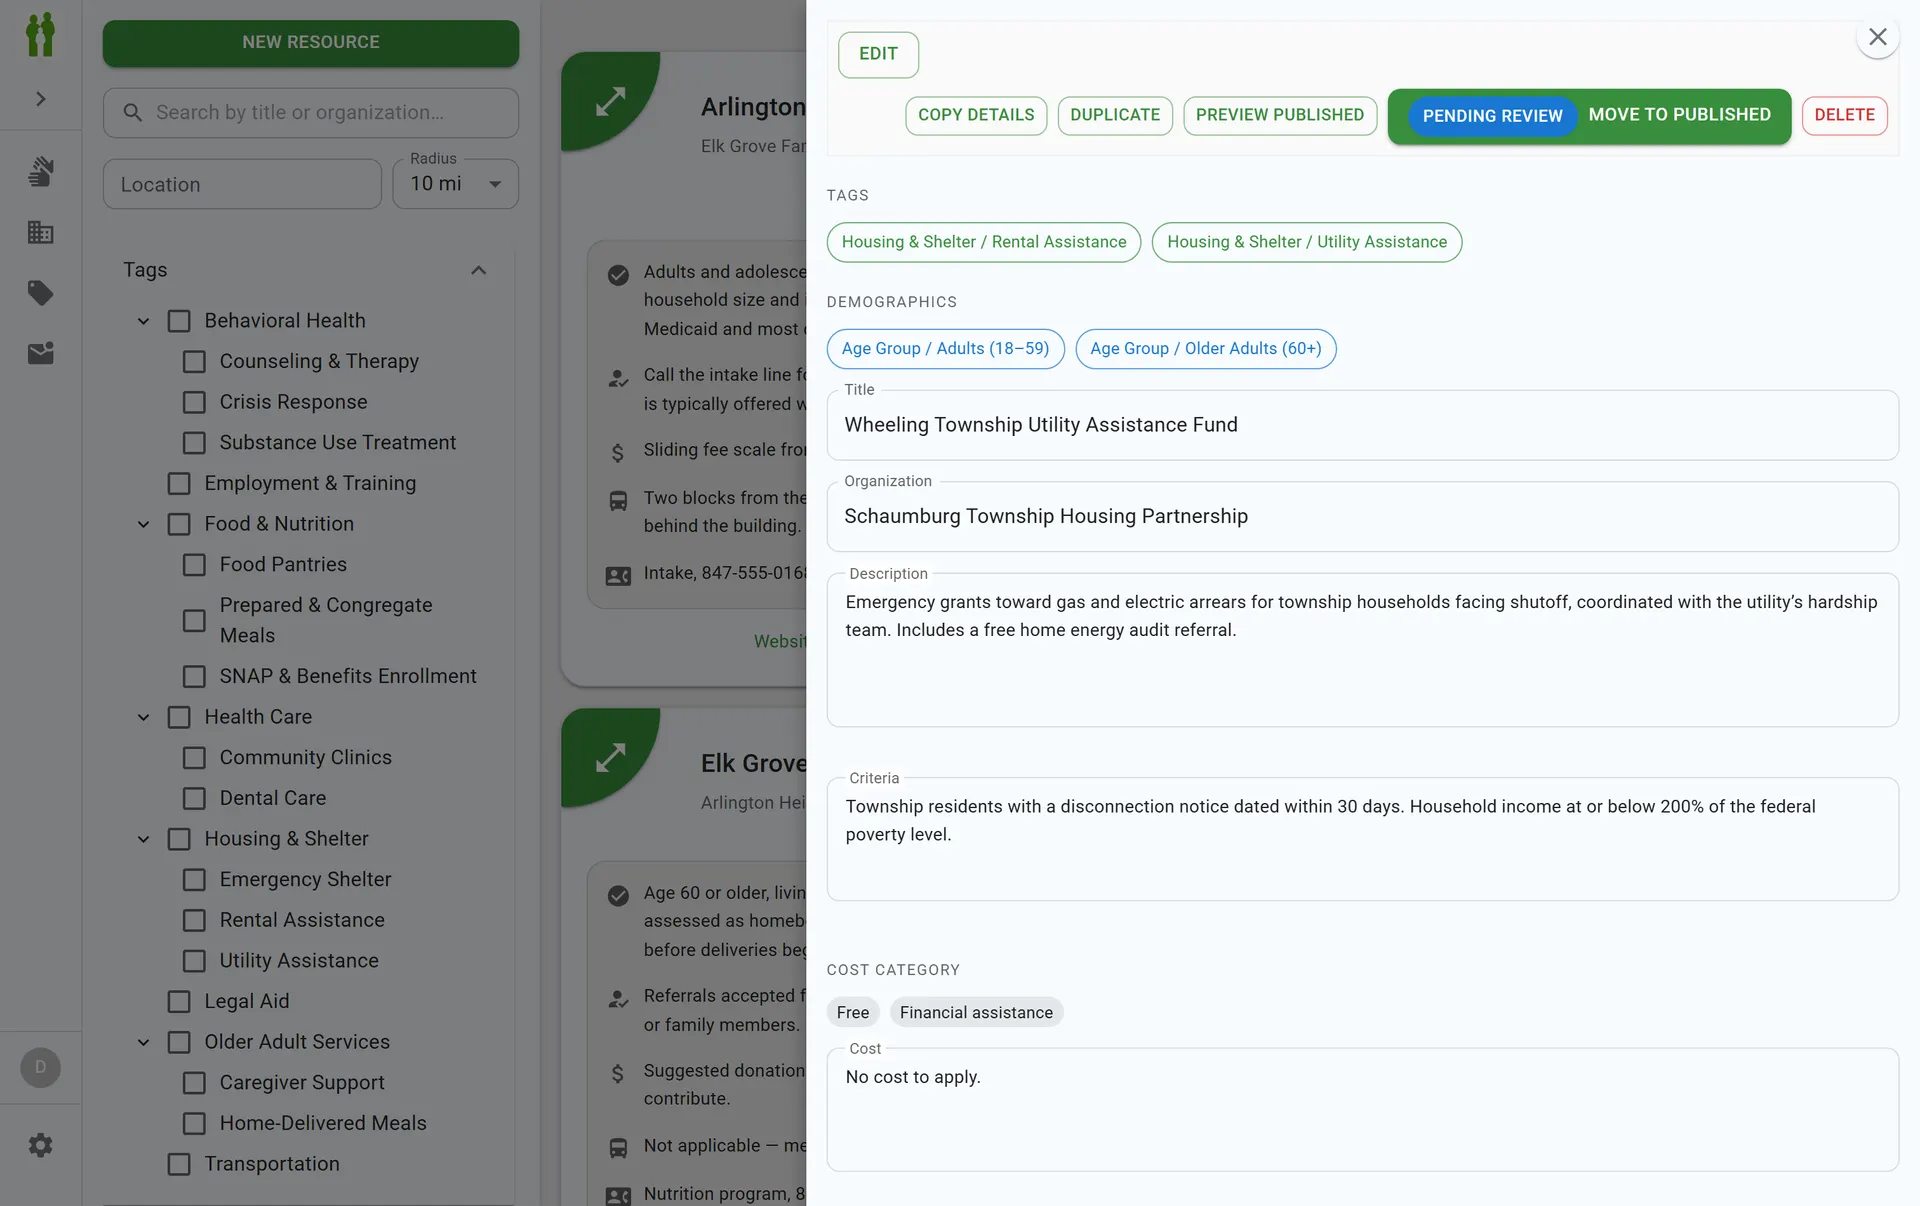The width and height of the screenshot is (1920, 1206).
Task: Check the Crisis Response checkbox
Action: [194, 402]
